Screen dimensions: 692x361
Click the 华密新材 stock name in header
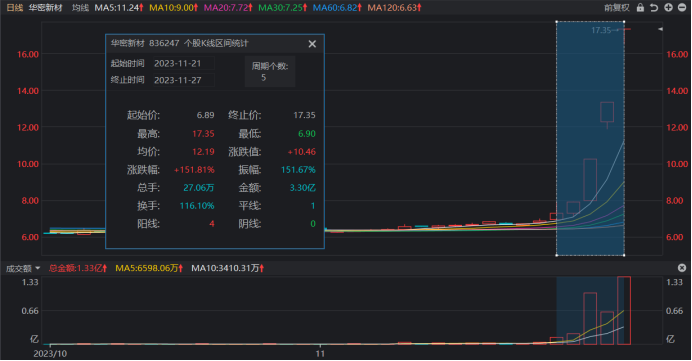[x=46, y=8]
